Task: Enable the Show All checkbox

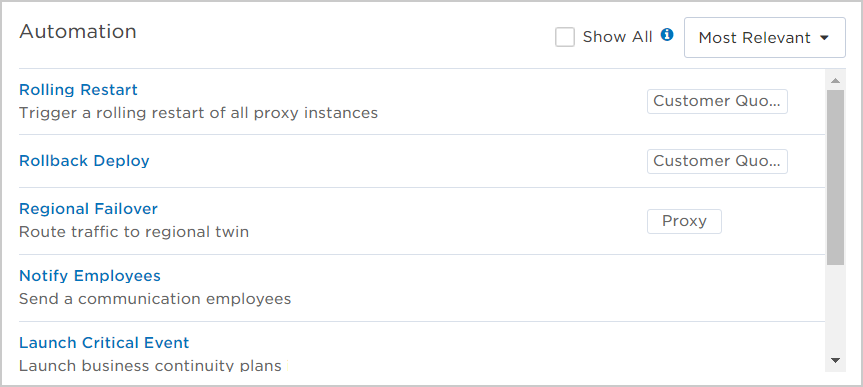Action: point(565,37)
